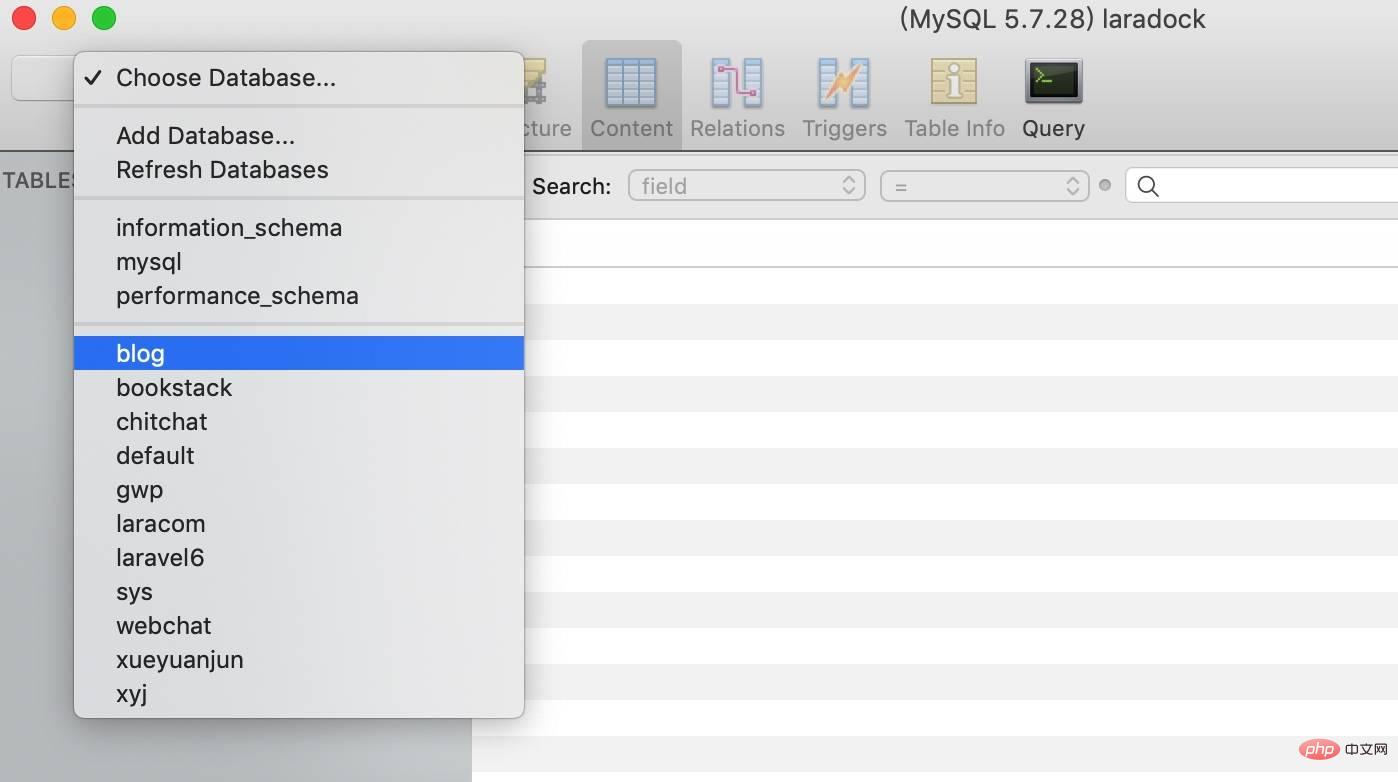The image size is (1398, 782).
Task: Switch to the default database
Action: coord(299,456)
